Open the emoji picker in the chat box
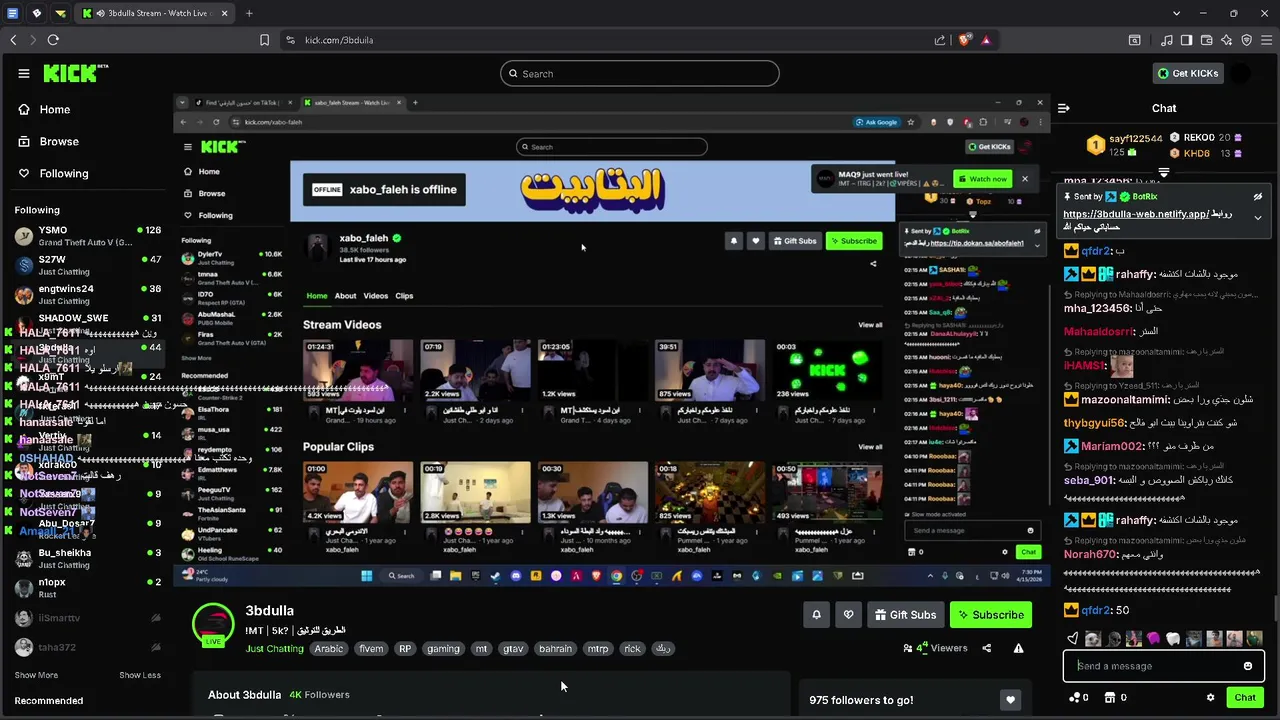1280x720 pixels. coord(1247,666)
